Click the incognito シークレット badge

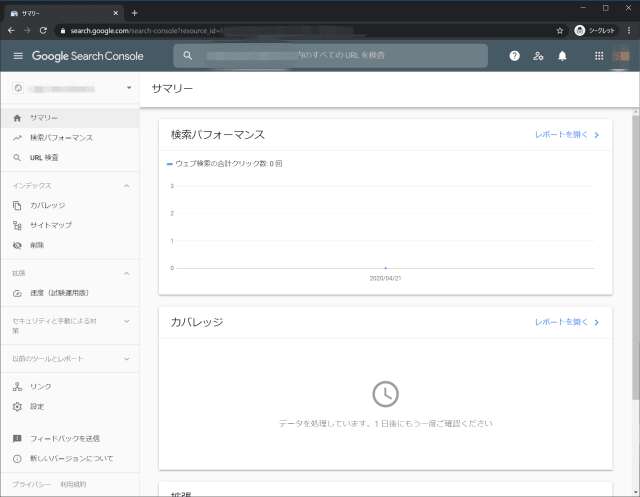point(595,31)
